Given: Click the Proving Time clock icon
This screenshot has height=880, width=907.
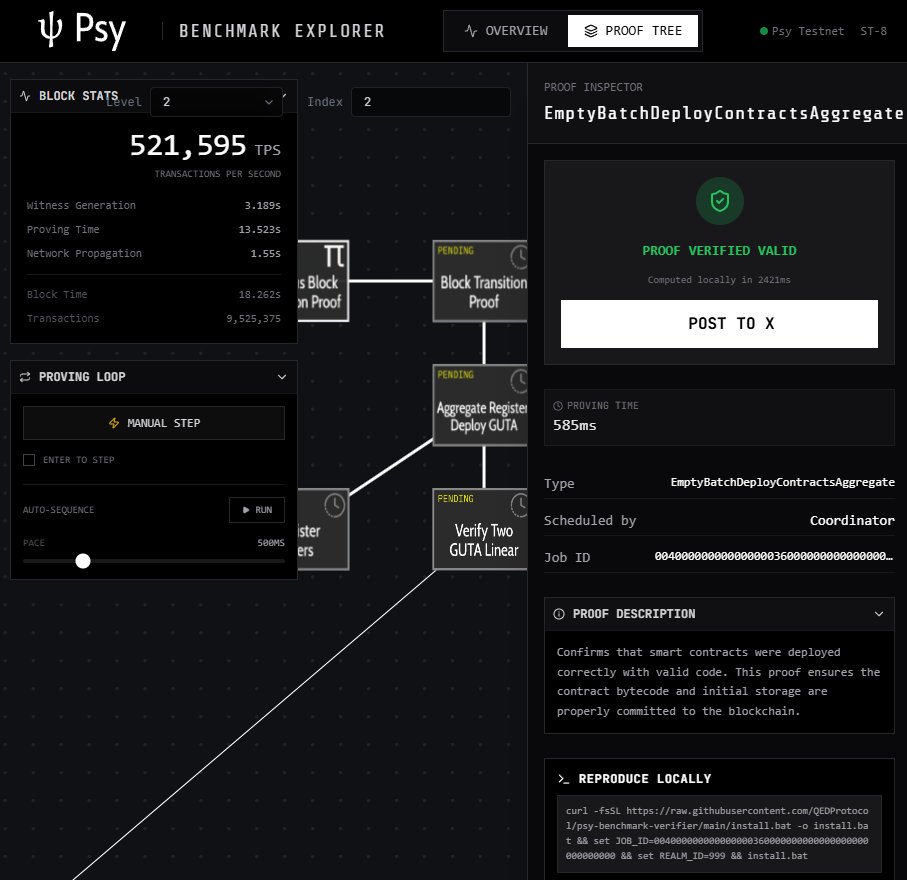Looking at the screenshot, I should [x=558, y=406].
